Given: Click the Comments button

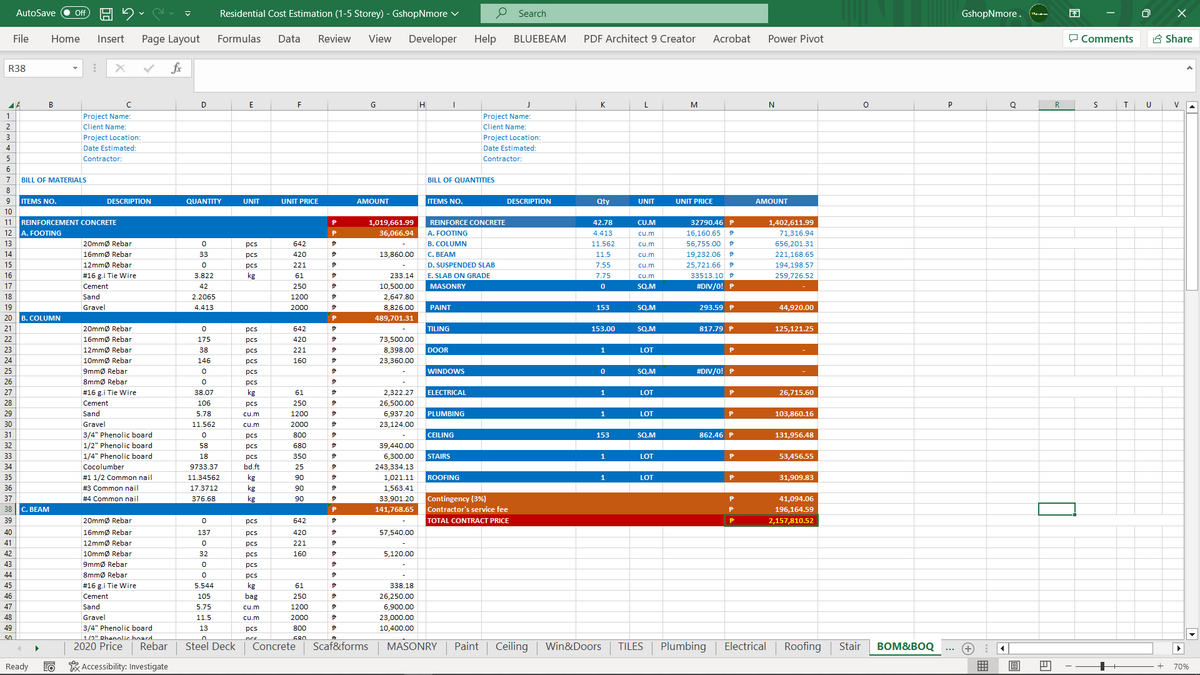Looking at the screenshot, I should point(1101,38).
